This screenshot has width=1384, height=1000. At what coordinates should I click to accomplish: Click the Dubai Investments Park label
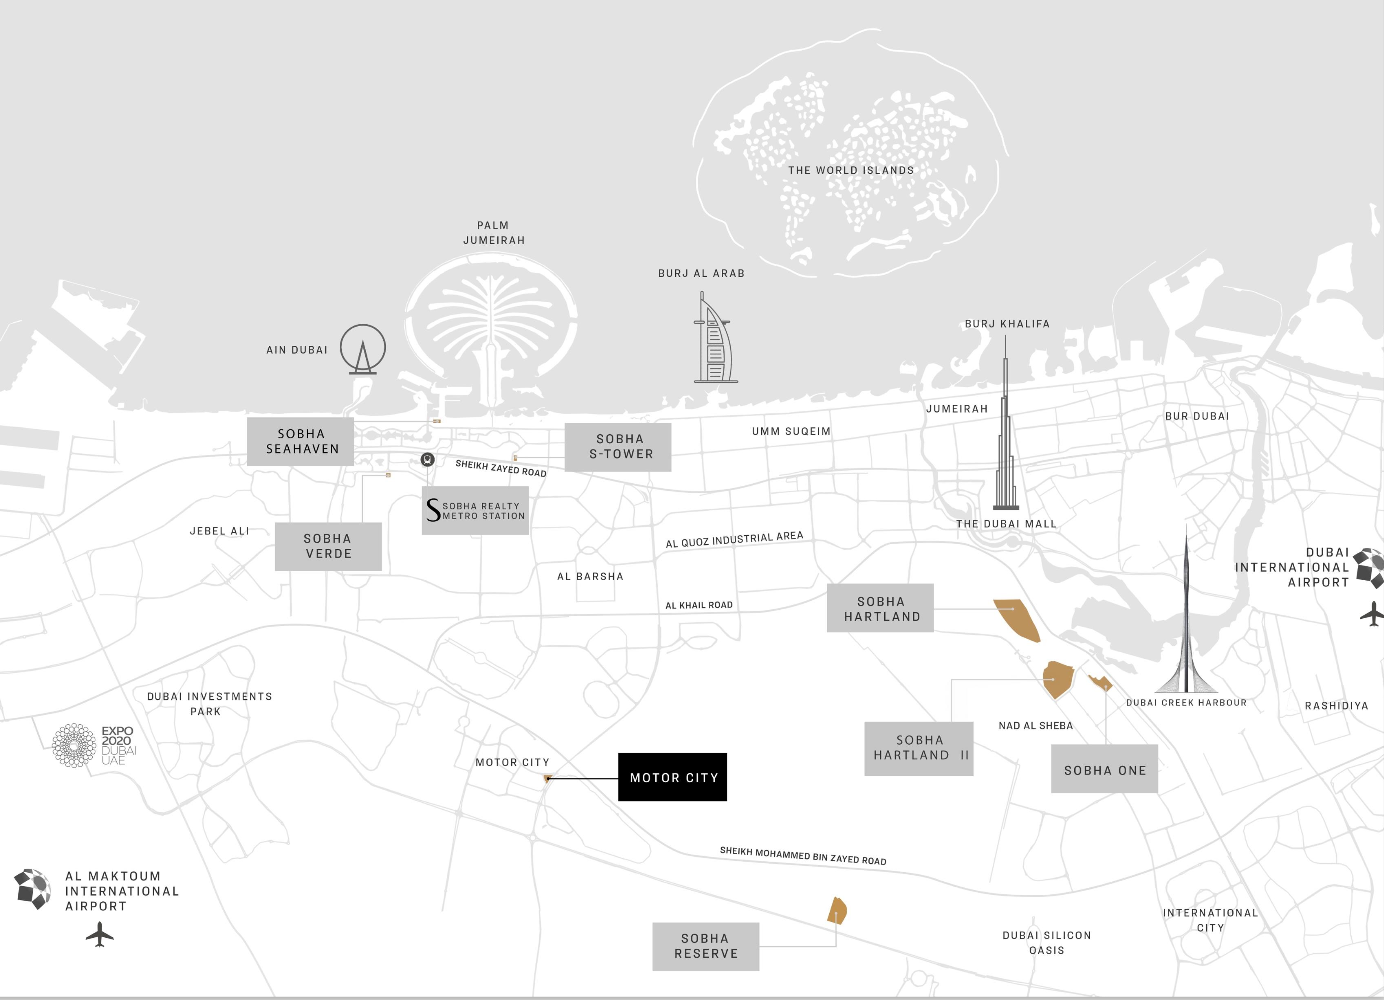[209, 704]
